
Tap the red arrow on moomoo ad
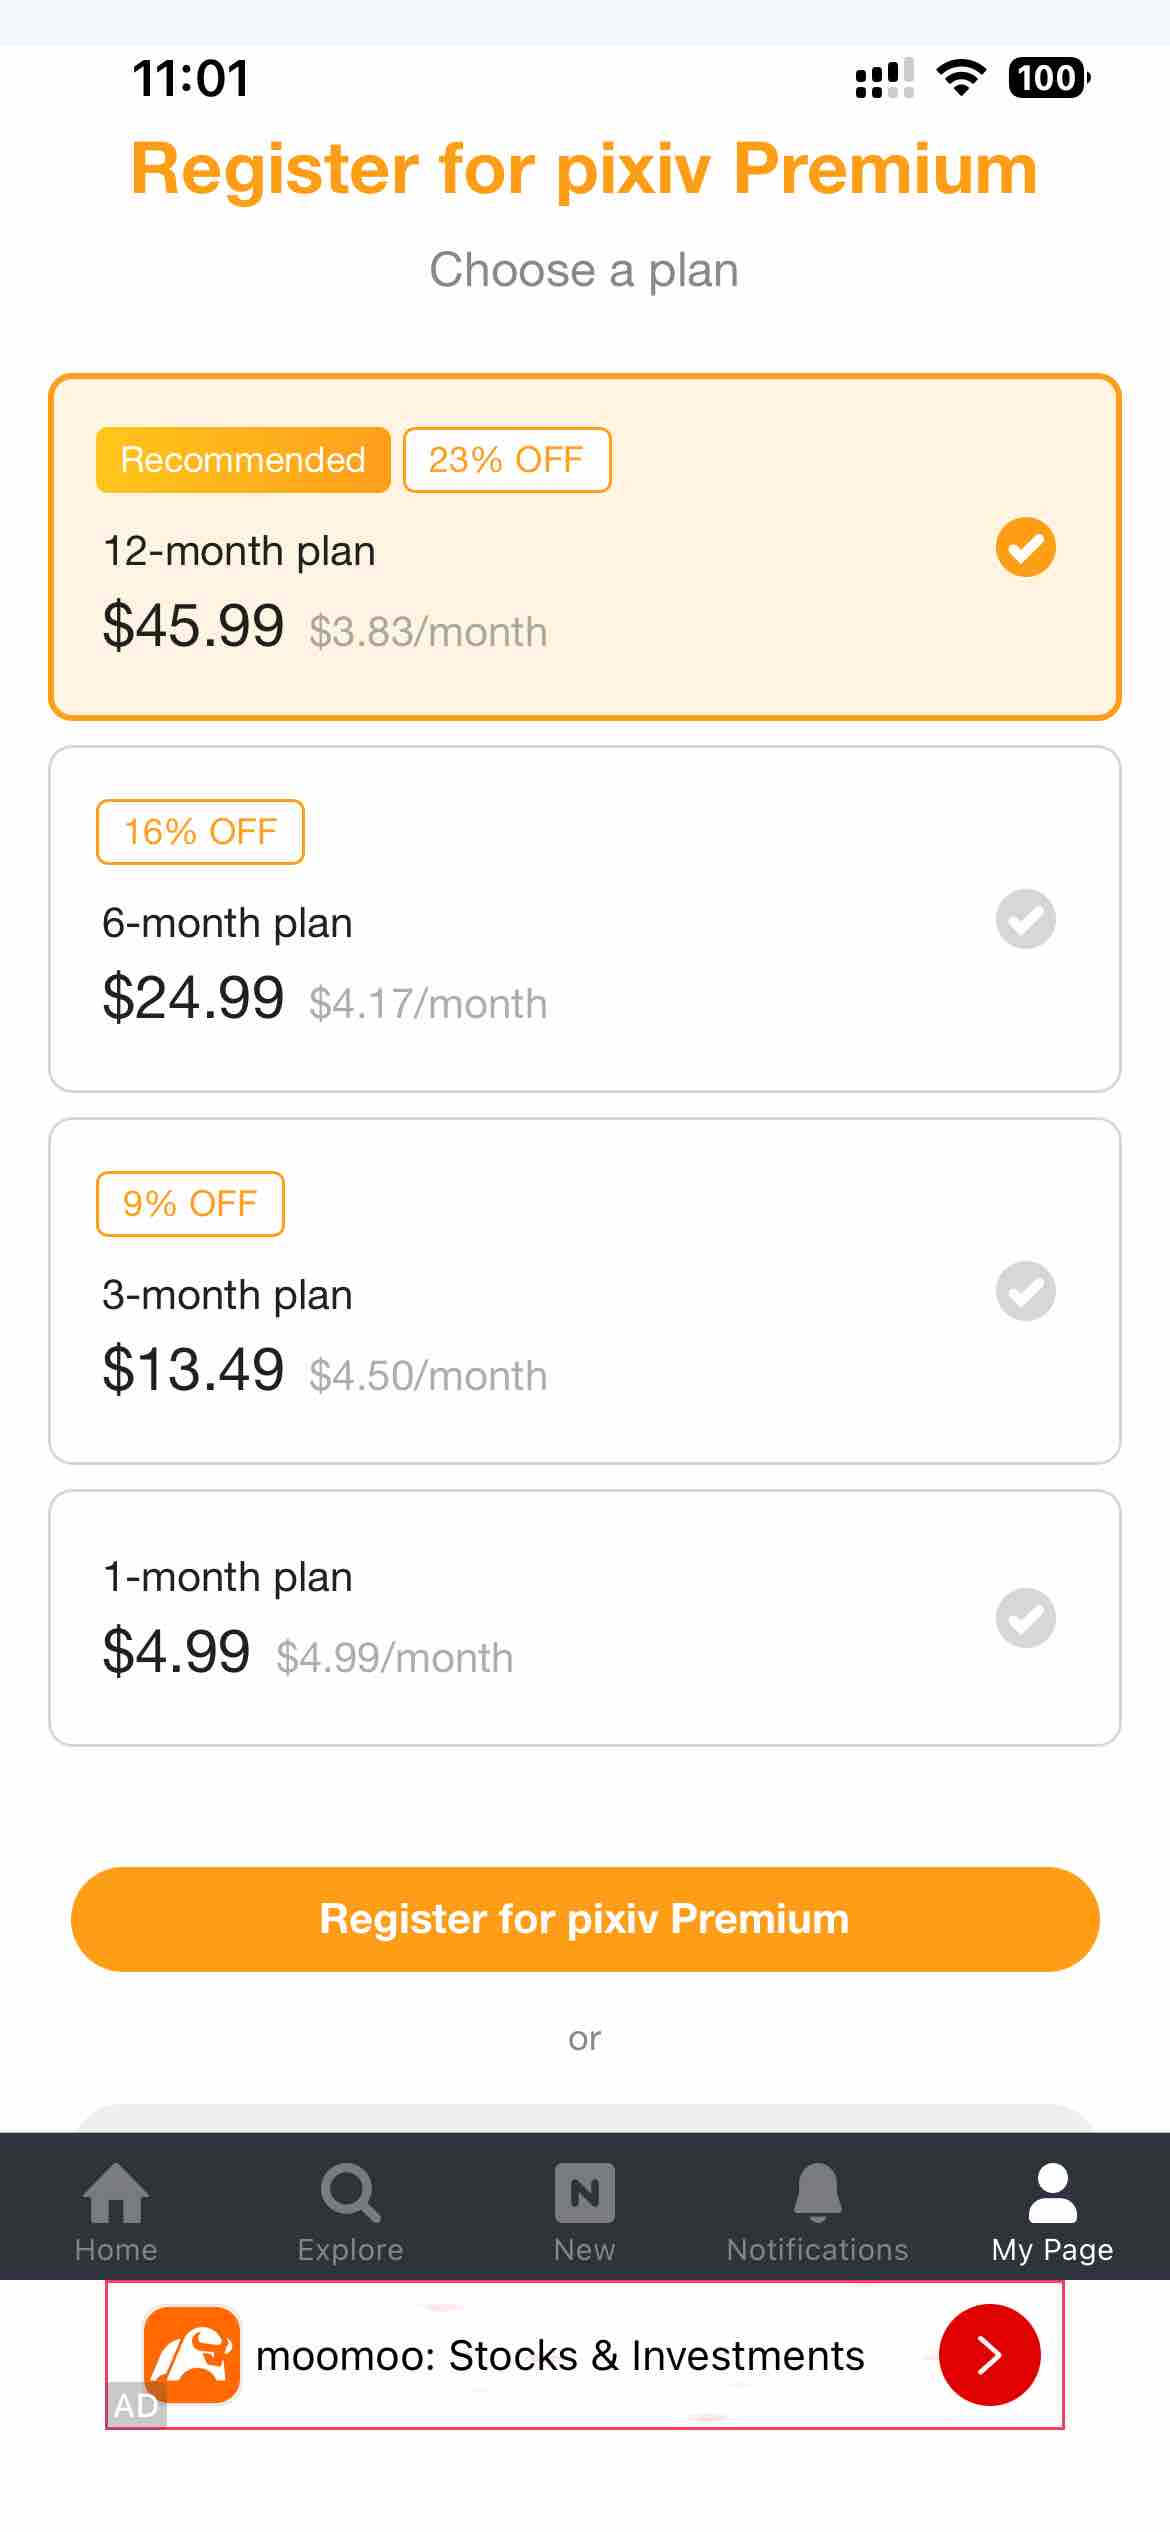tap(989, 2354)
